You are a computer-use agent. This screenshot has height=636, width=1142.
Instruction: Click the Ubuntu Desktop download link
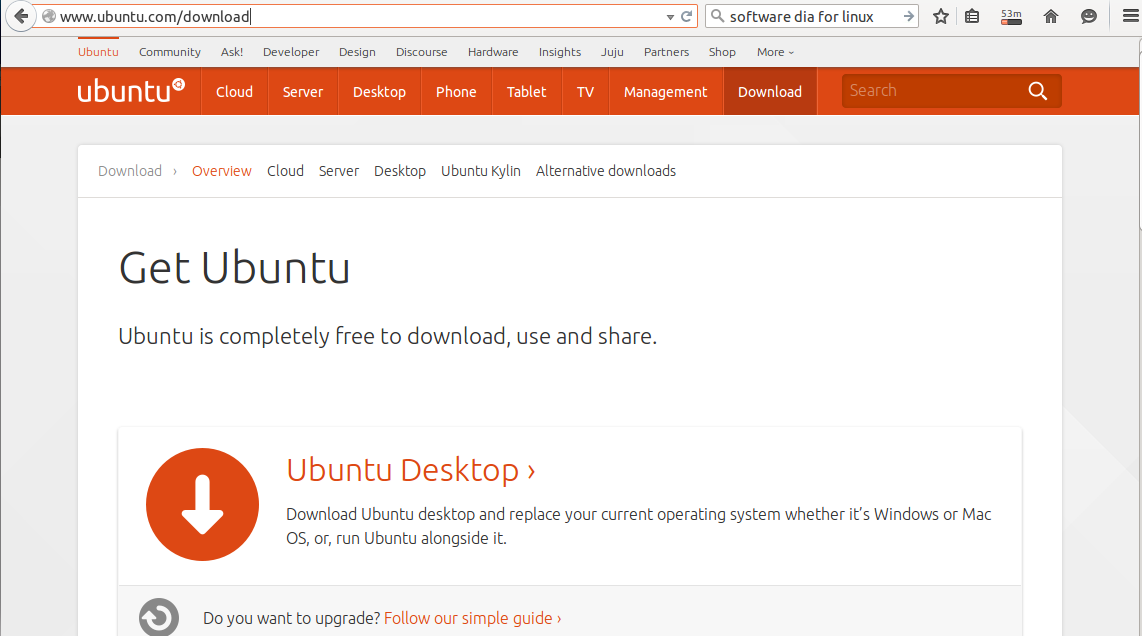(404, 470)
